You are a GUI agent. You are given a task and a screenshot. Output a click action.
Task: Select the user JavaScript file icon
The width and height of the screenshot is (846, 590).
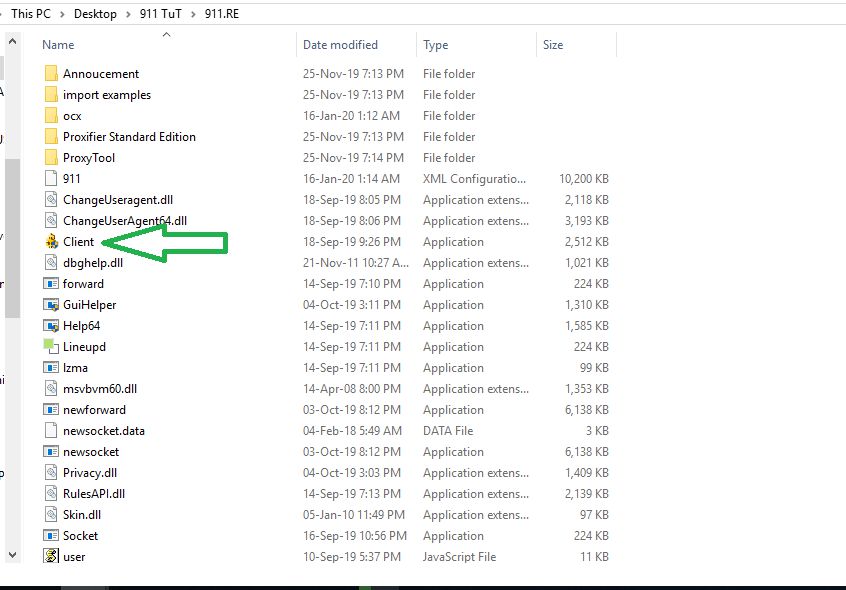(x=52, y=557)
